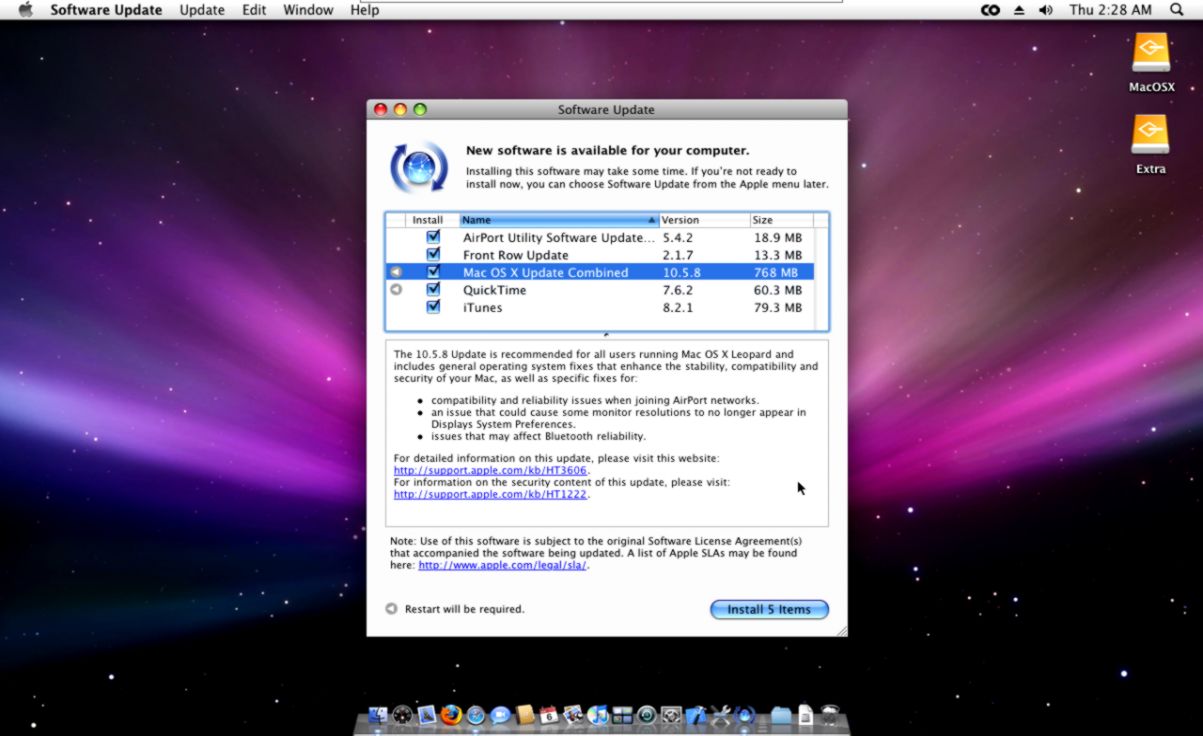1203x736 pixels.
Task: Click the circled-CO status icon in menu bar
Action: (x=990, y=10)
